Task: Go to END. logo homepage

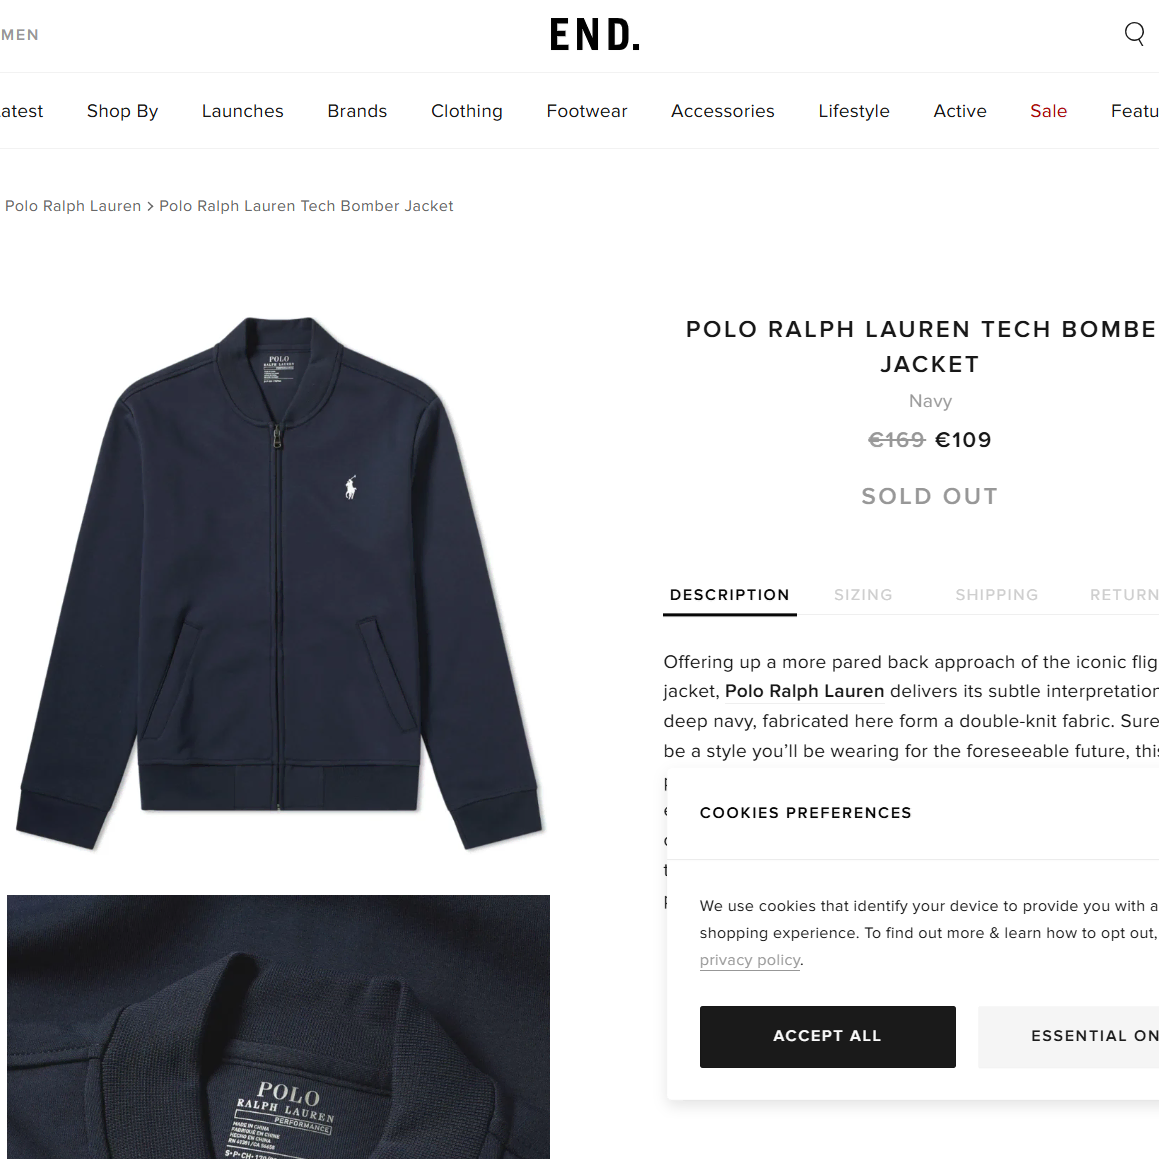Action: pyautogui.click(x=595, y=35)
